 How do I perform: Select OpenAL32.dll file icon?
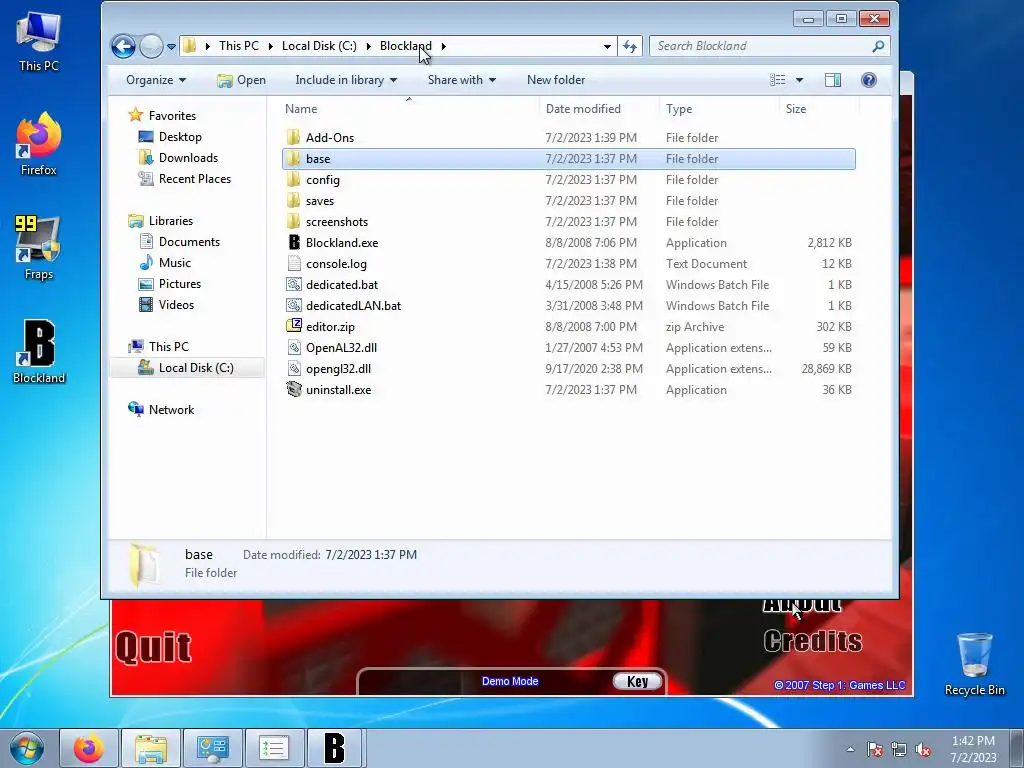[294, 347]
